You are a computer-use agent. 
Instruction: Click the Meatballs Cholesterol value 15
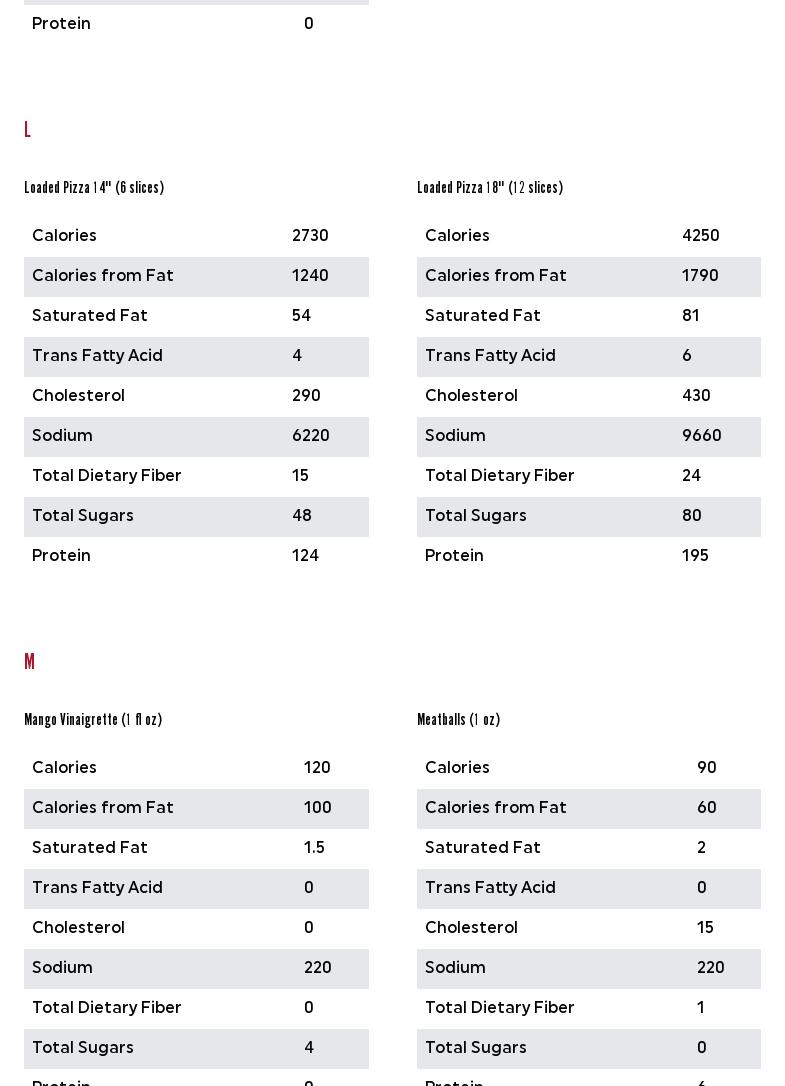coord(705,928)
